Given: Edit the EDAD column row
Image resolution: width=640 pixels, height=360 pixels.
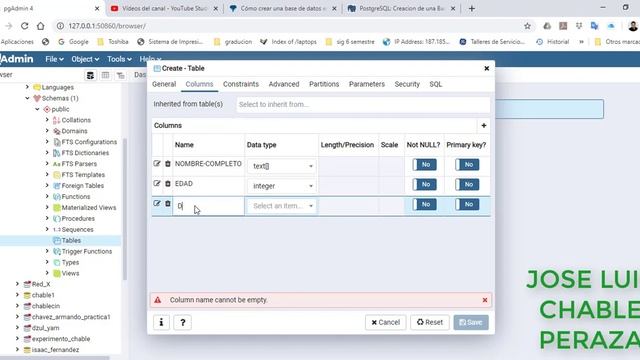Looking at the screenshot, I should click(x=157, y=183).
